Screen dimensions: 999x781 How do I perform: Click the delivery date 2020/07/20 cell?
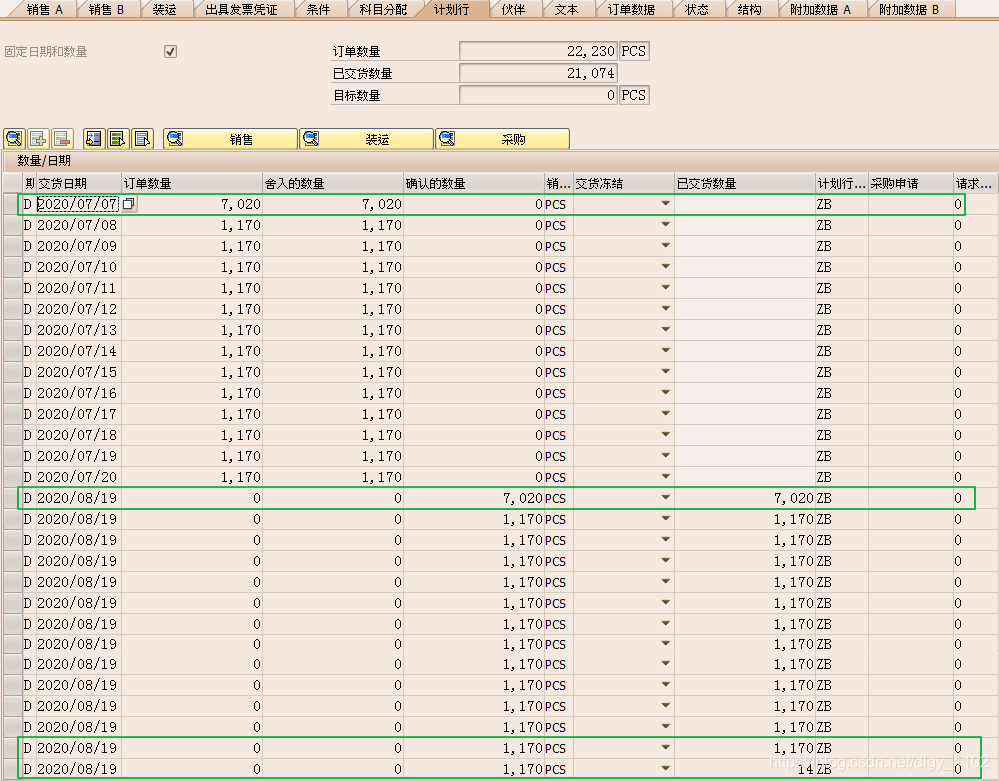[x=78, y=477]
